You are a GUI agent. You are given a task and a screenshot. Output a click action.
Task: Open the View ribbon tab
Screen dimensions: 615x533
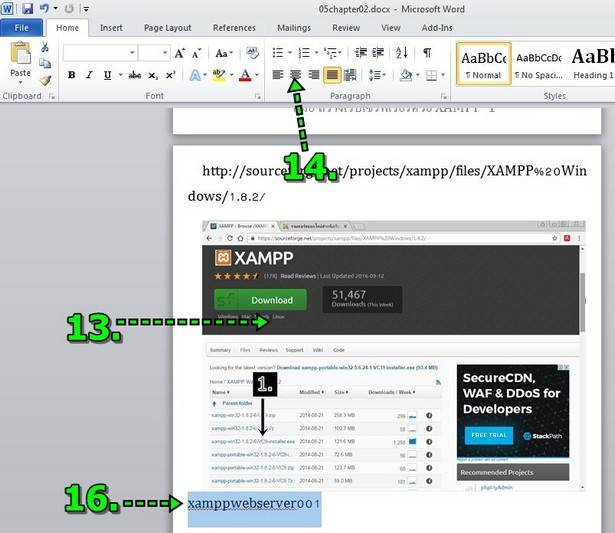click(391, 28)
